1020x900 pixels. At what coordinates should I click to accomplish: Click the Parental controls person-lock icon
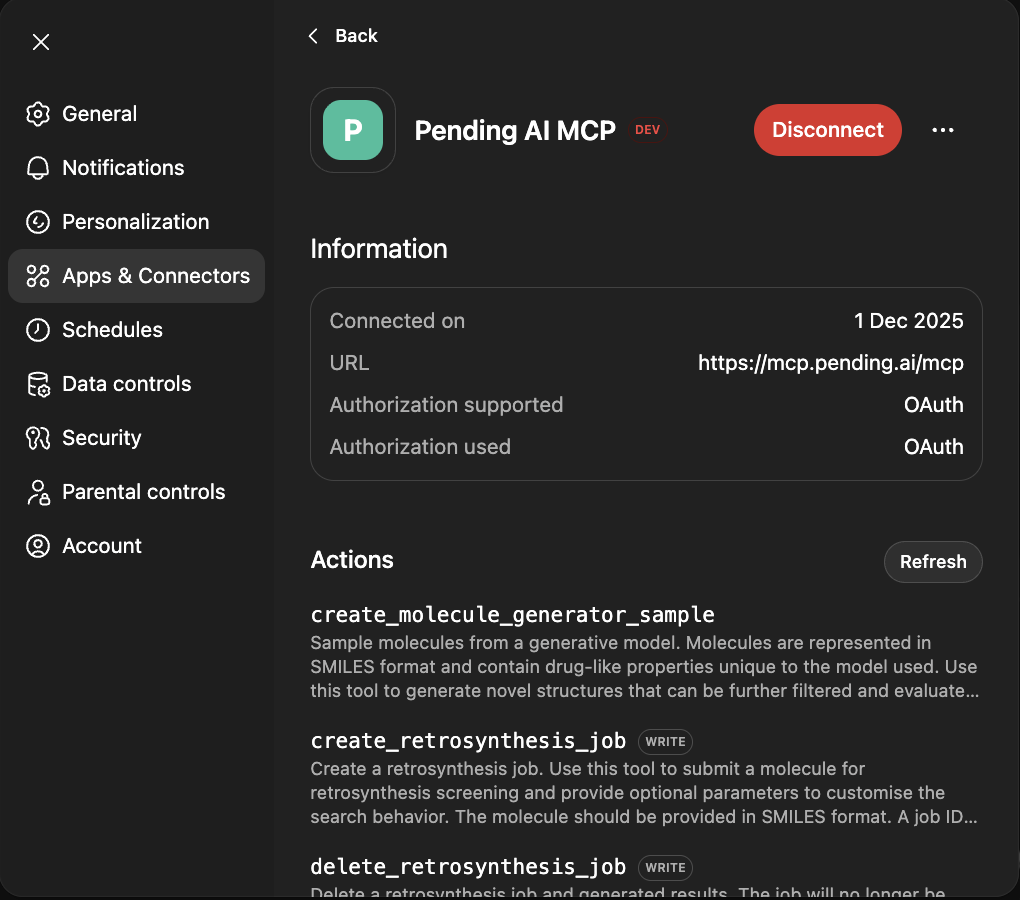point(38,492)
